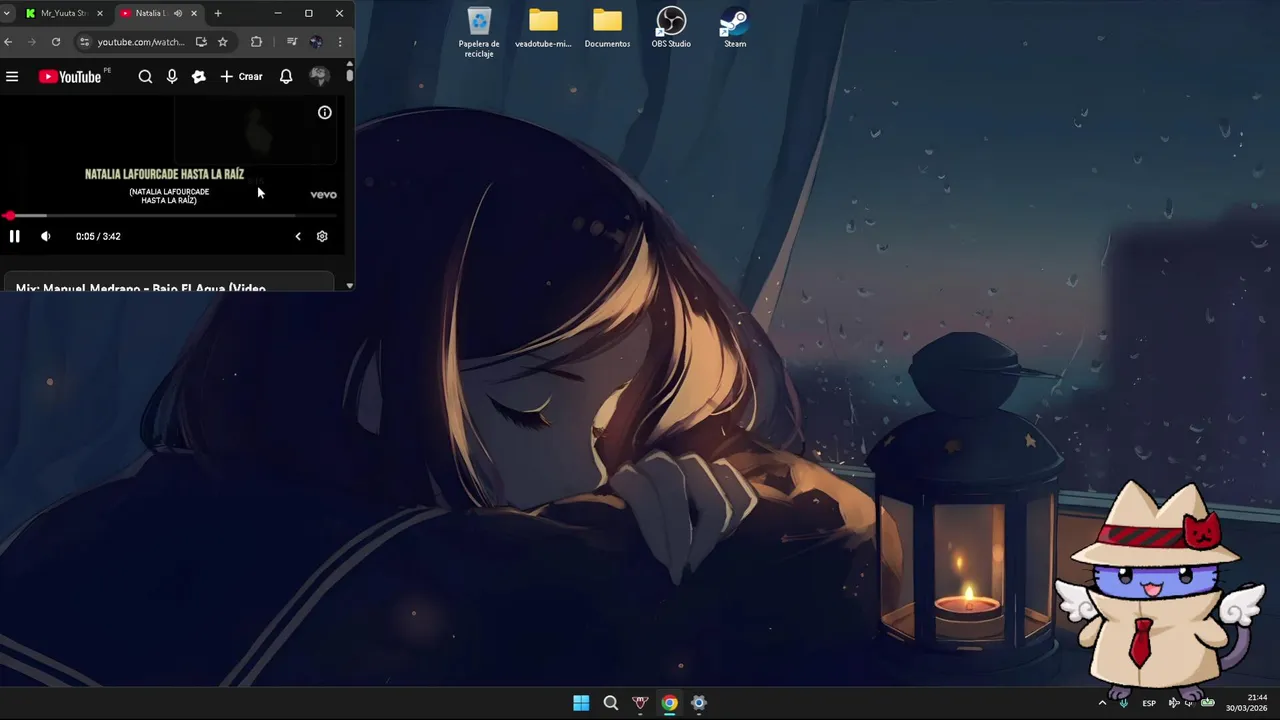
Task: Click the 0:05 / 3:42 time display
Action: click(98, 237)
